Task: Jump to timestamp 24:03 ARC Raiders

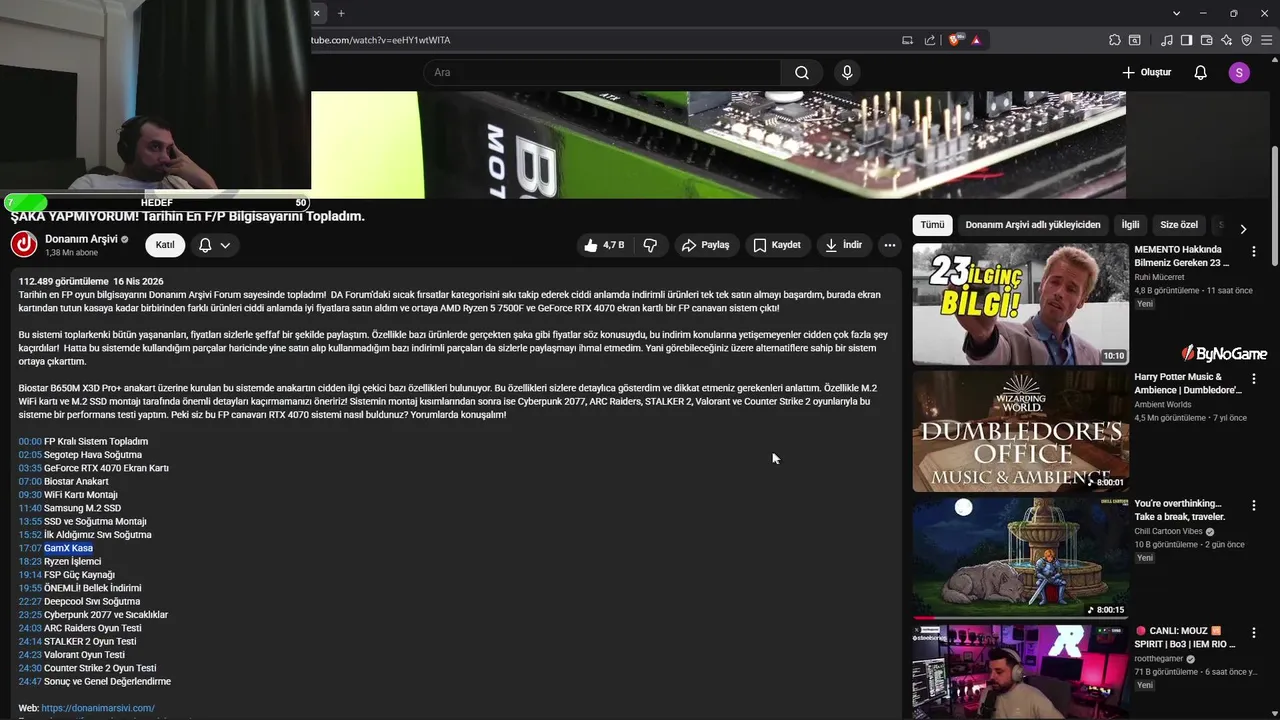Action: 30,628
